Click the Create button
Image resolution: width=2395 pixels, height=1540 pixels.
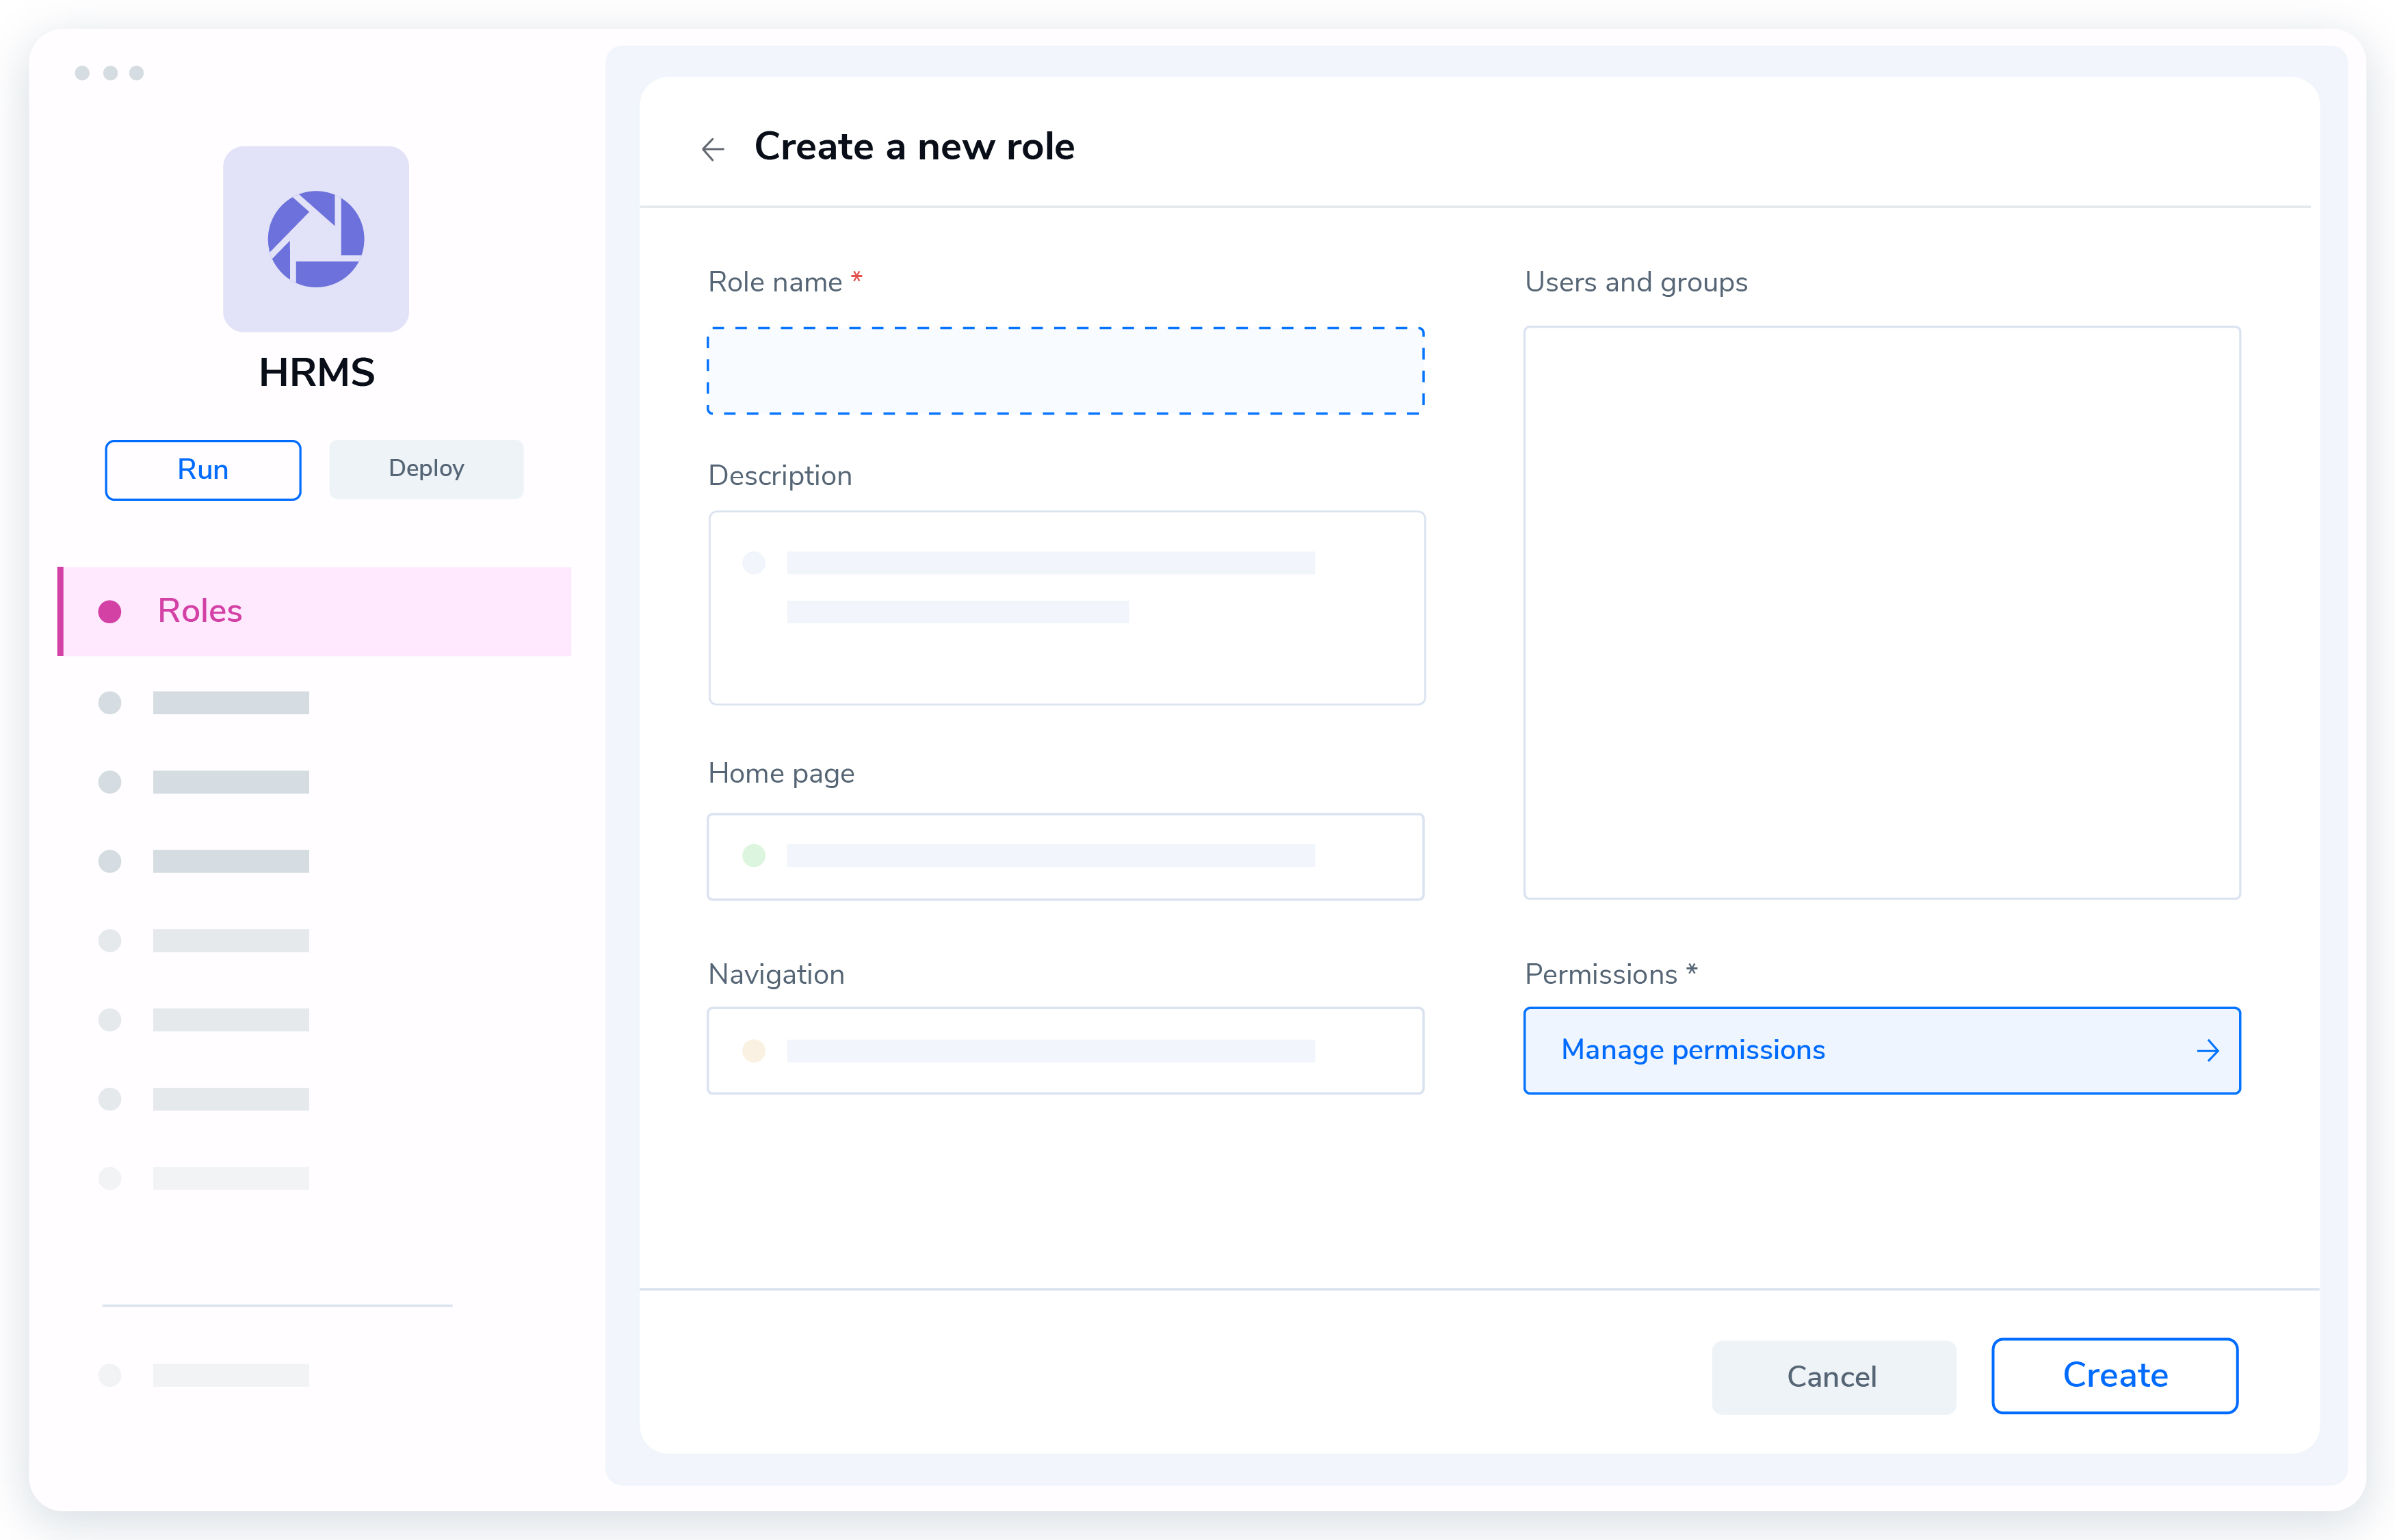click(2114, 1375)
